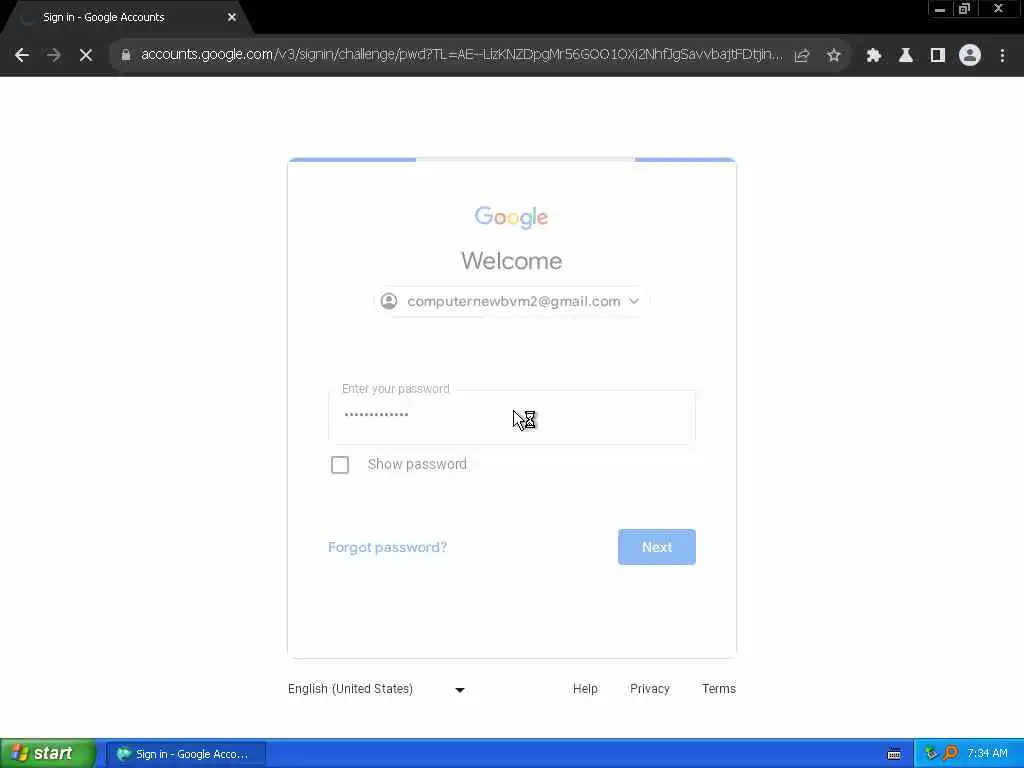
Task: Submit password with Next button
Action: pos(656,547)
